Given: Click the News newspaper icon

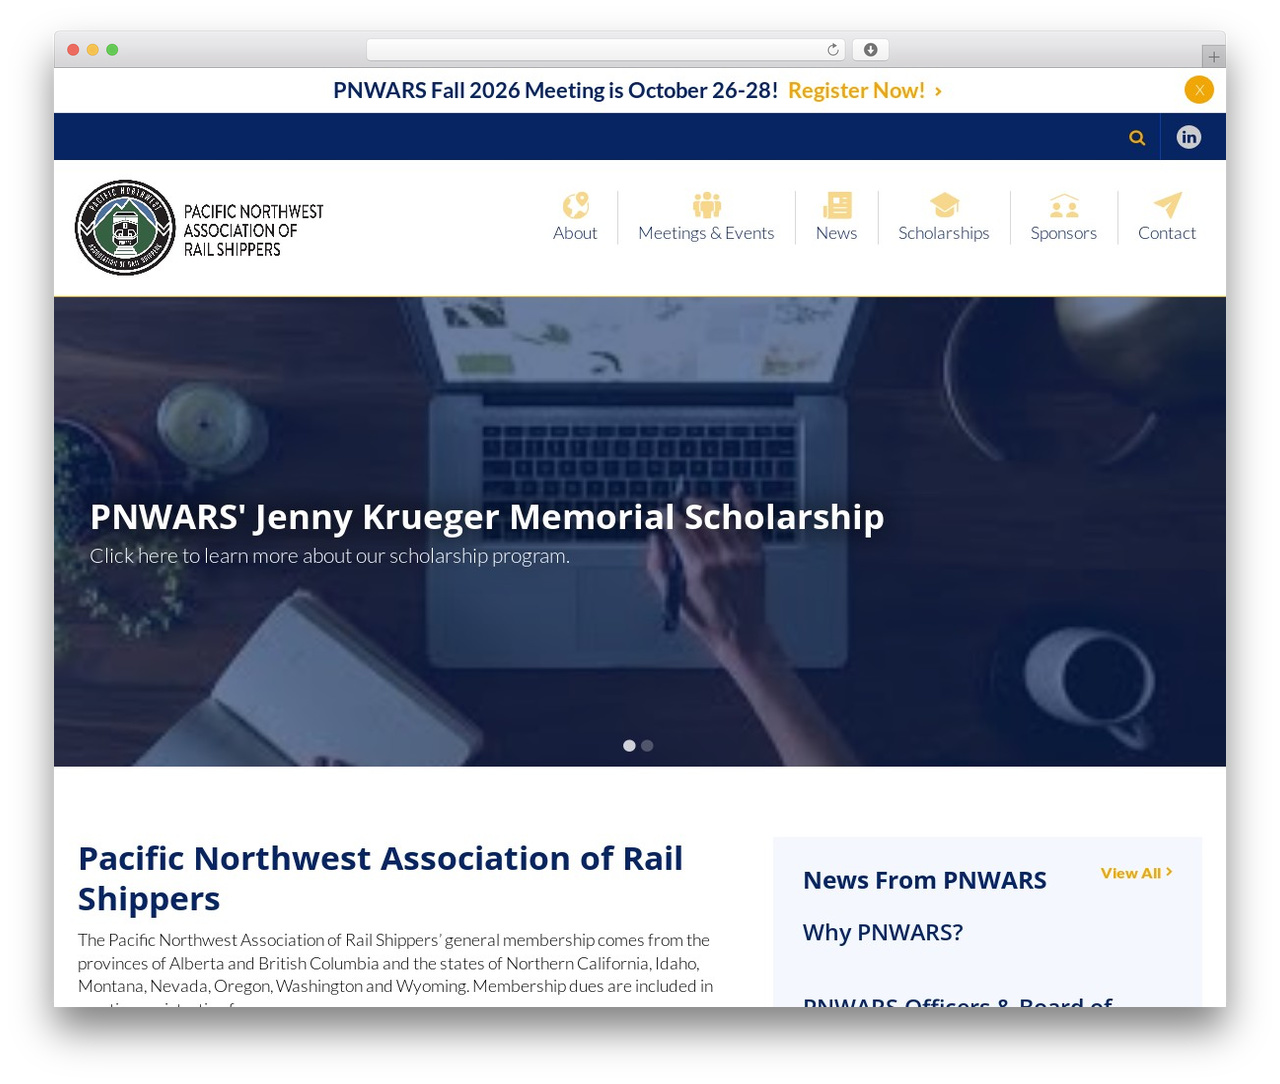Looking at the screenshot, I should [837, 205].
